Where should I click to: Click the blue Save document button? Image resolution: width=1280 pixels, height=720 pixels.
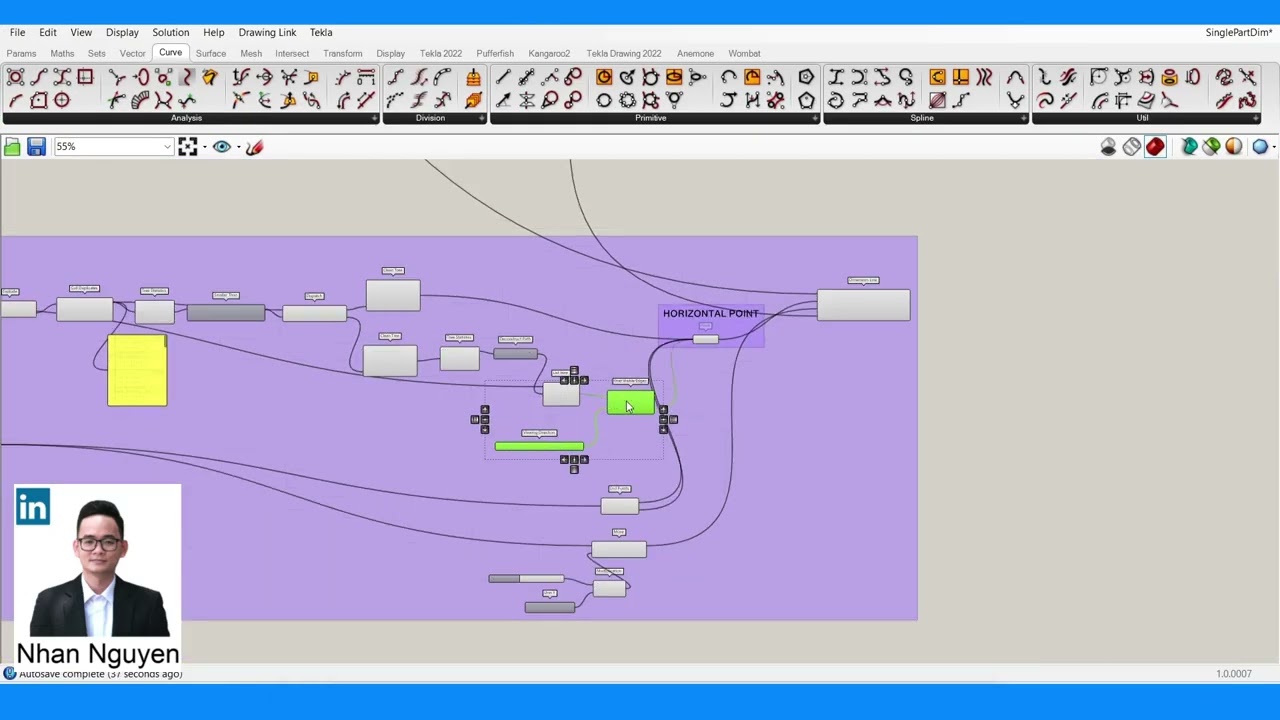click(36, 147)
